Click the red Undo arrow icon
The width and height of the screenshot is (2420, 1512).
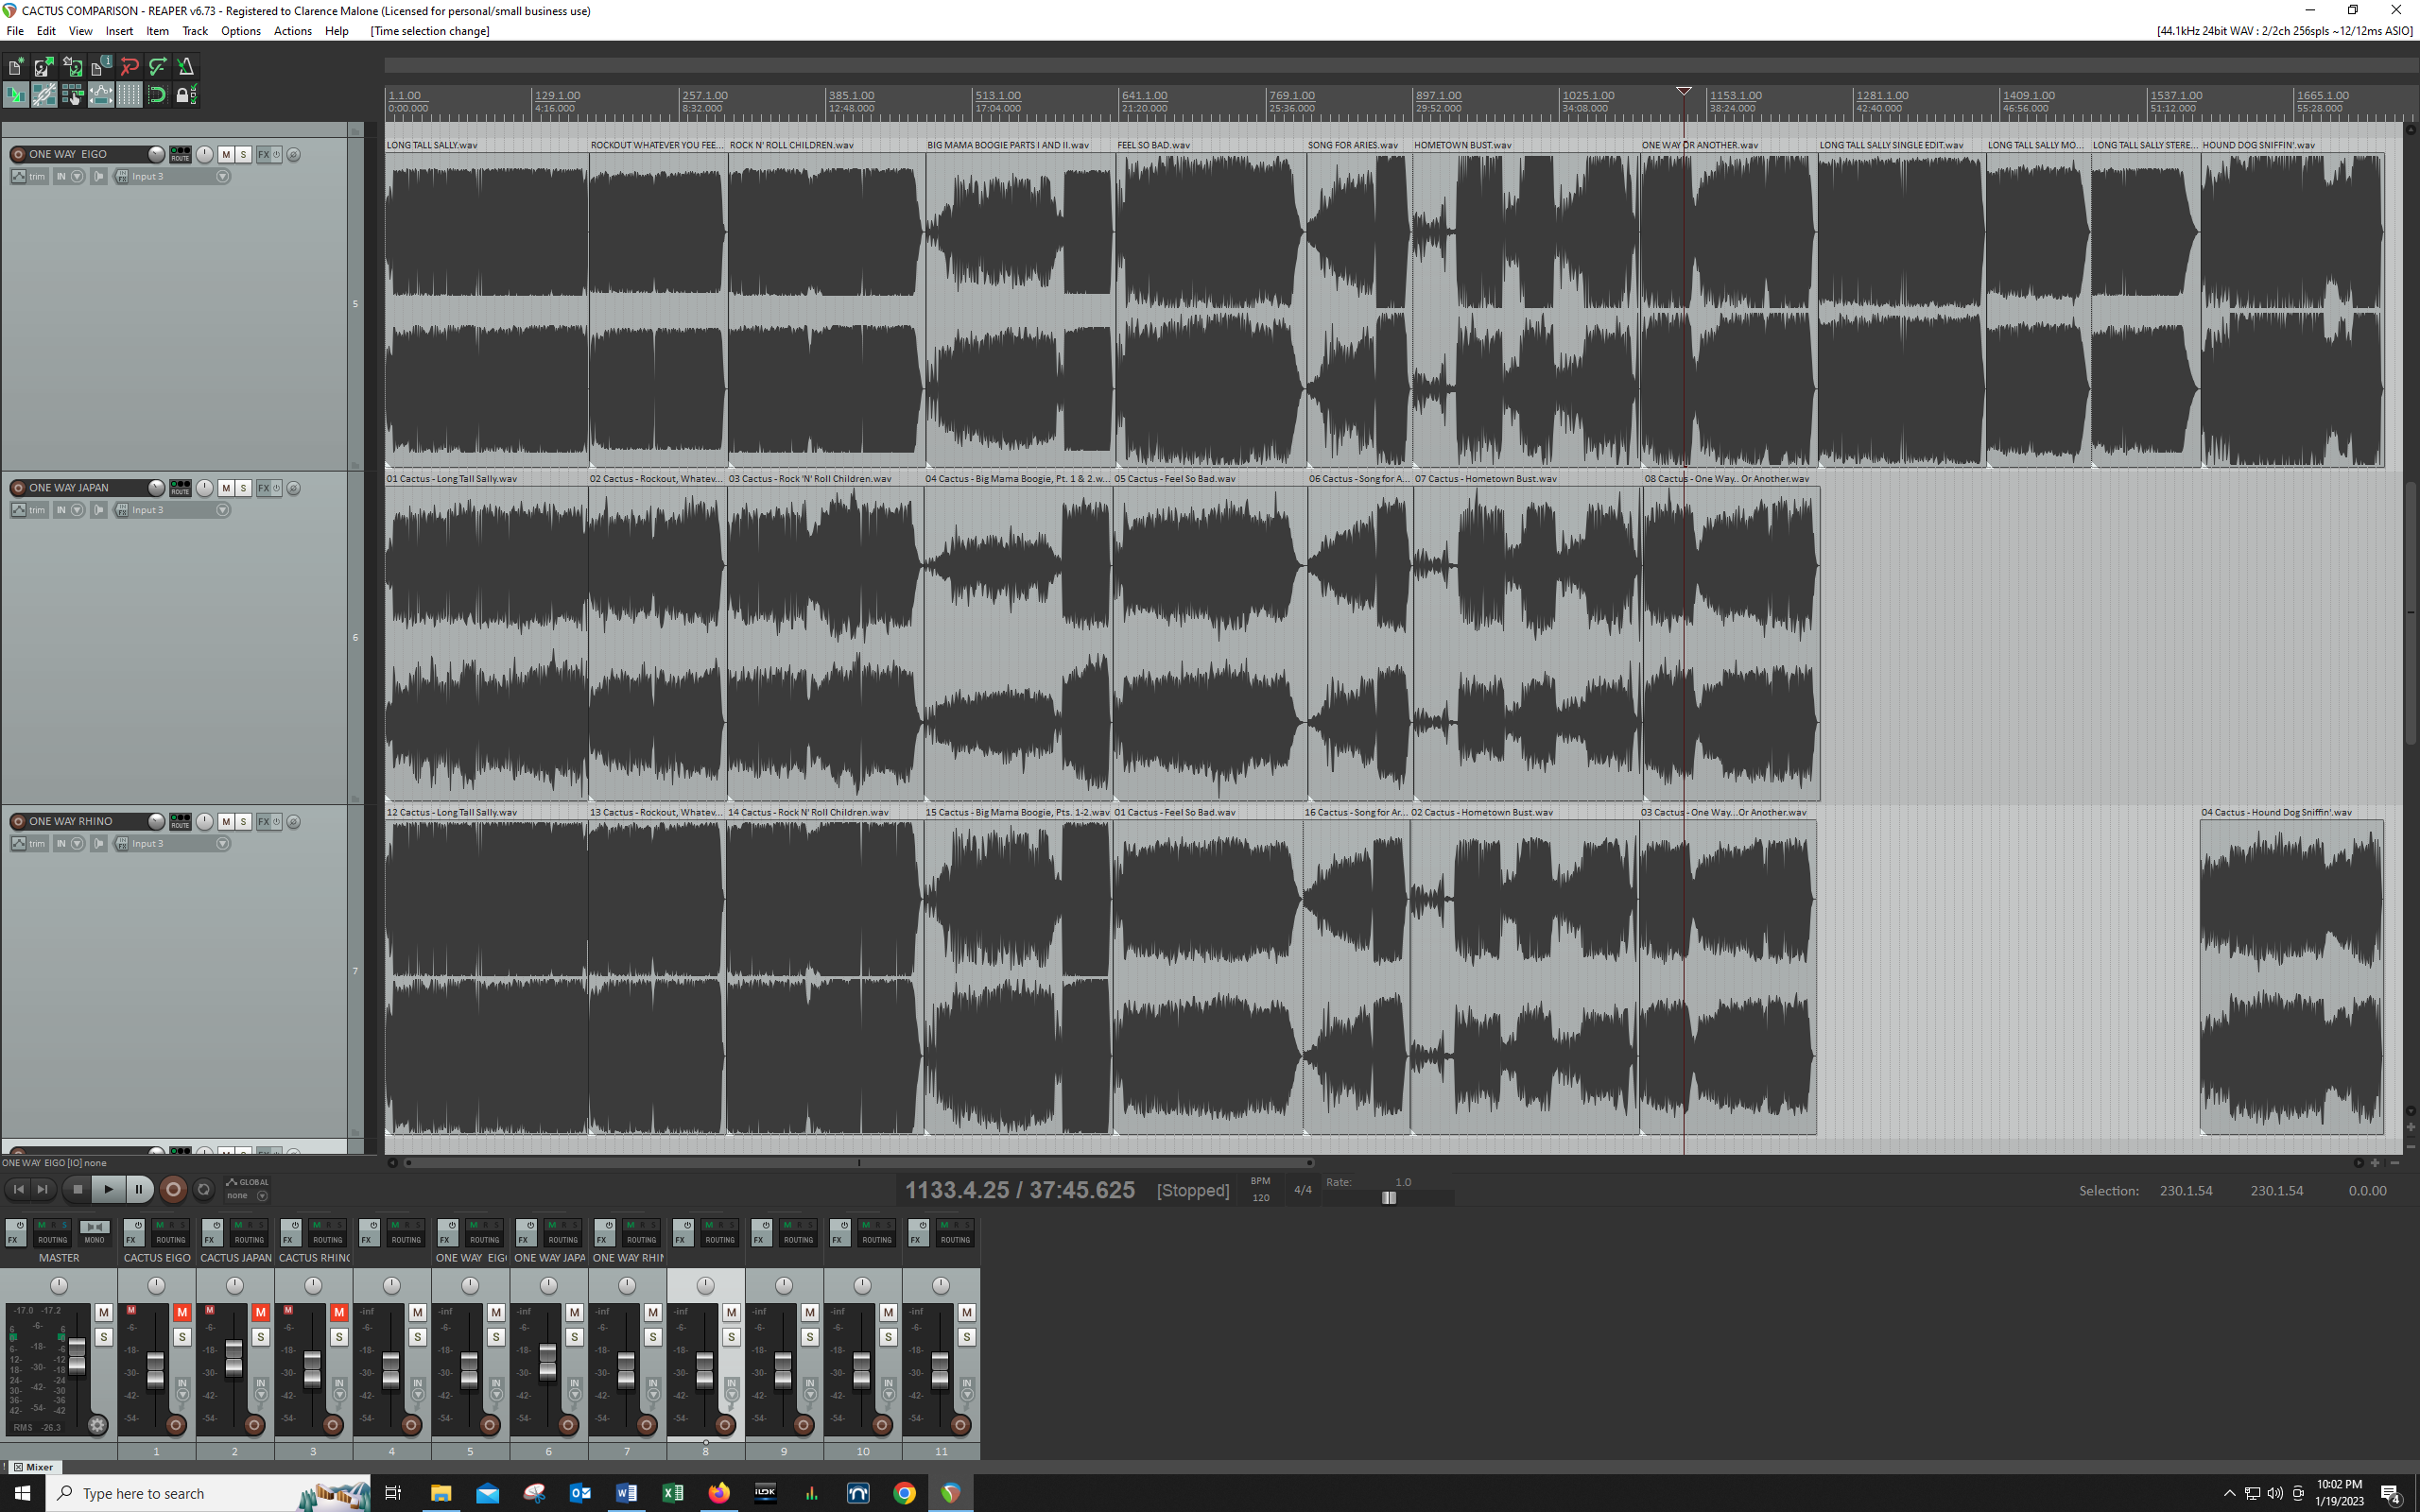(129, 67)
